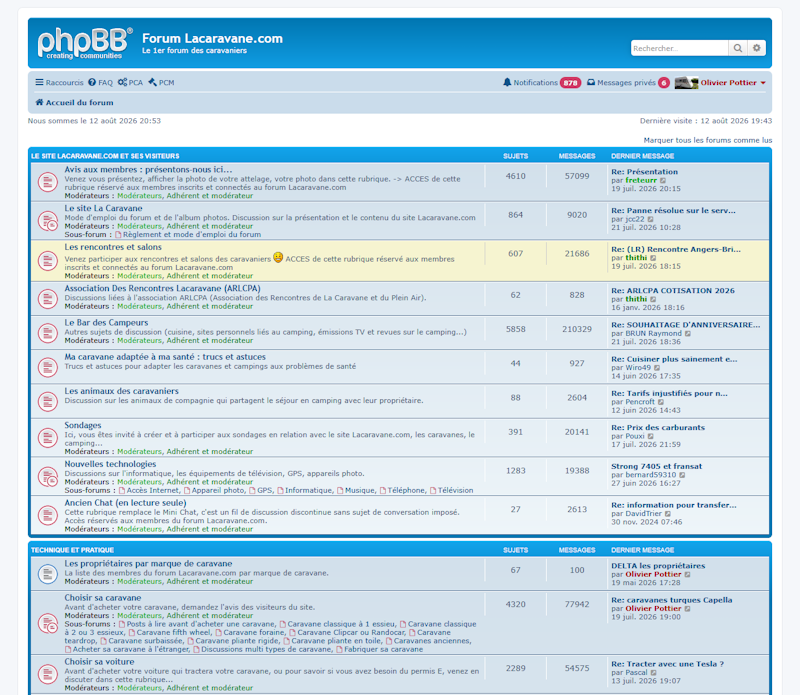Viewport: 800px width, 695px height.
Task: Open subforum Caravane pliante rigide
Action: tap(237, 640)
